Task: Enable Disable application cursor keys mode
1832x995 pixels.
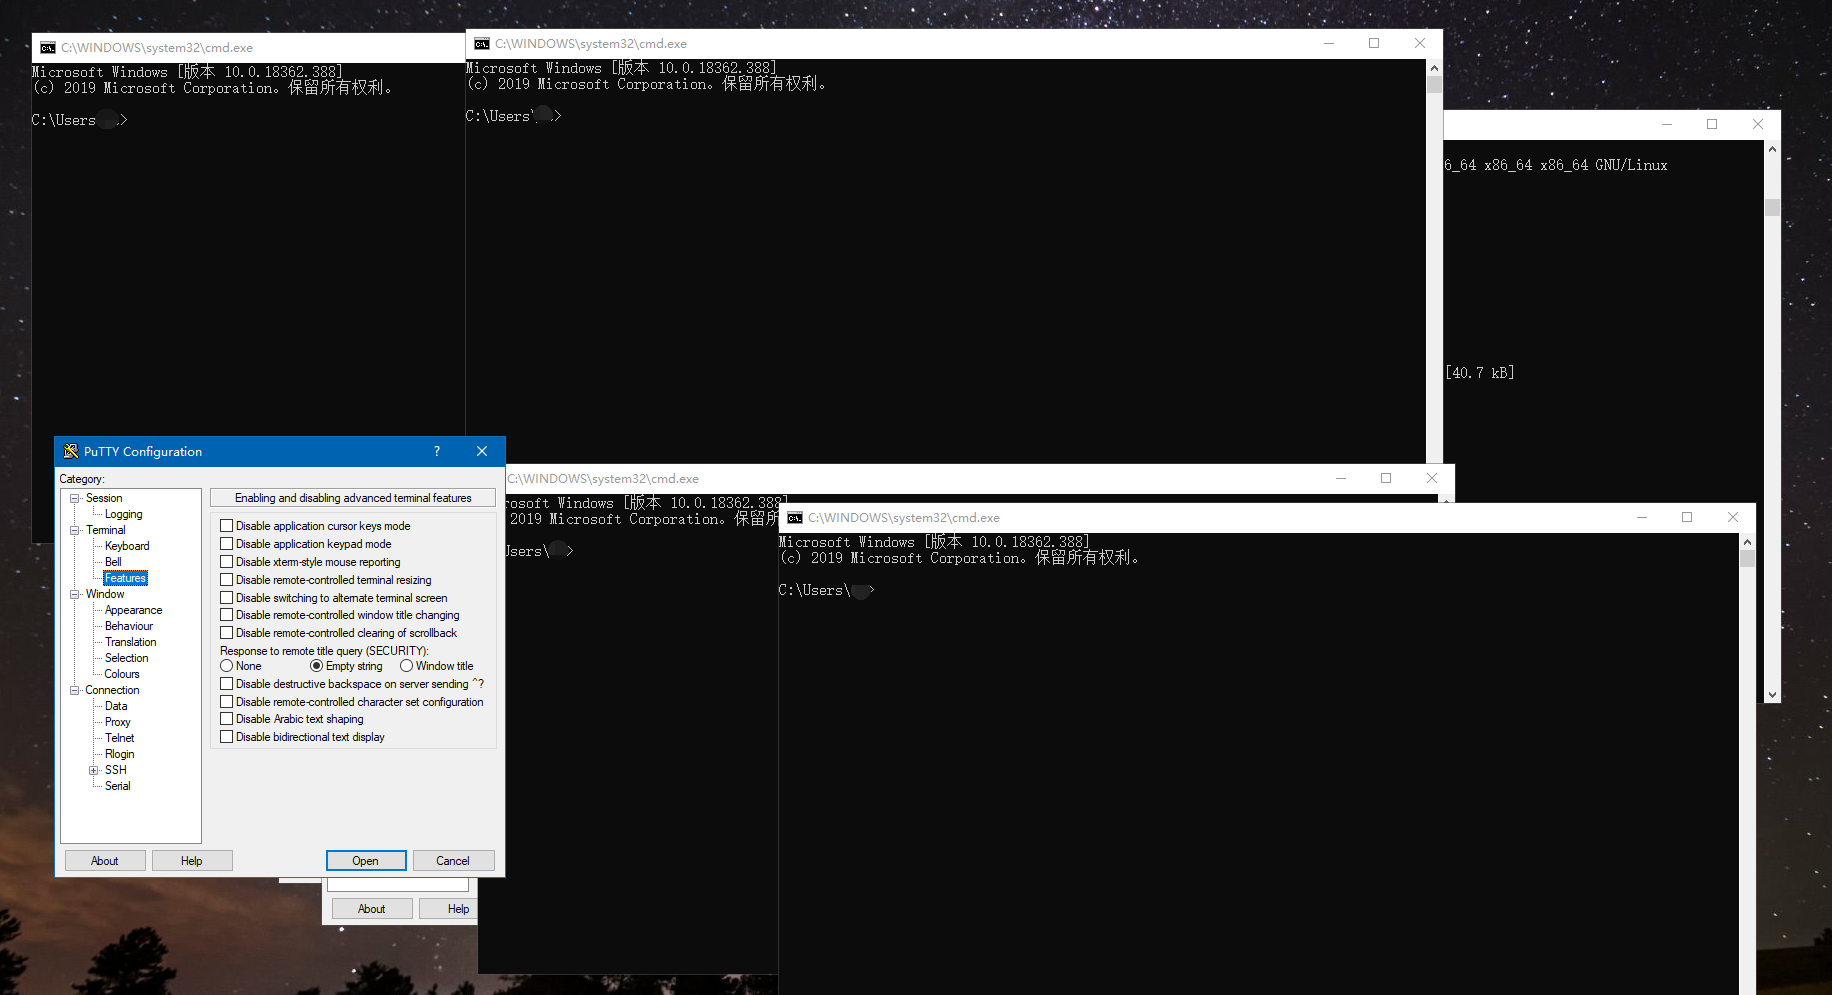Action: (x=227, y=526)
